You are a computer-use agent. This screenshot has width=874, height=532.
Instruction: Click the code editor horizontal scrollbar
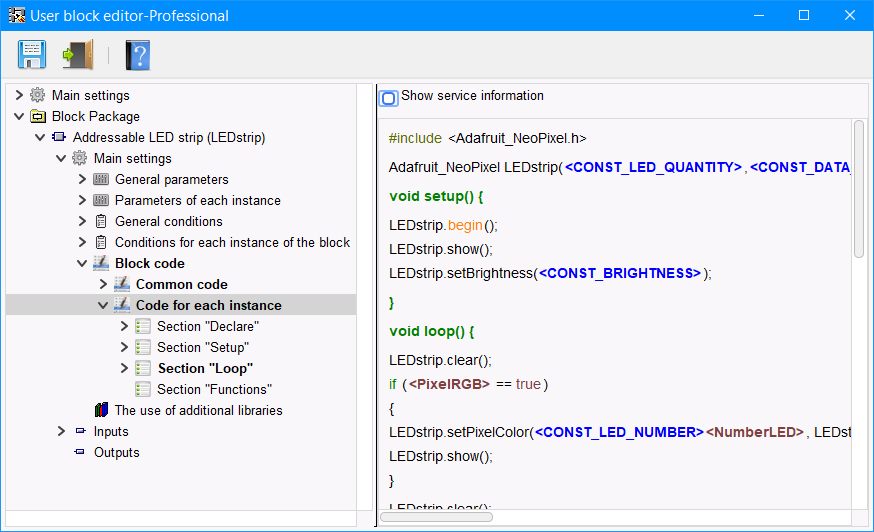tap(436, 517)
